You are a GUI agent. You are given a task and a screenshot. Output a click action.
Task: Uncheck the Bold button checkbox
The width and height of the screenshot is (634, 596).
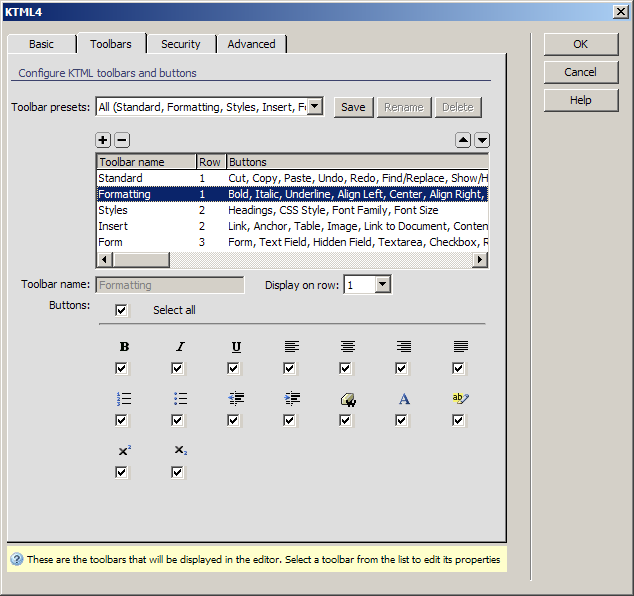pos(121,368)
